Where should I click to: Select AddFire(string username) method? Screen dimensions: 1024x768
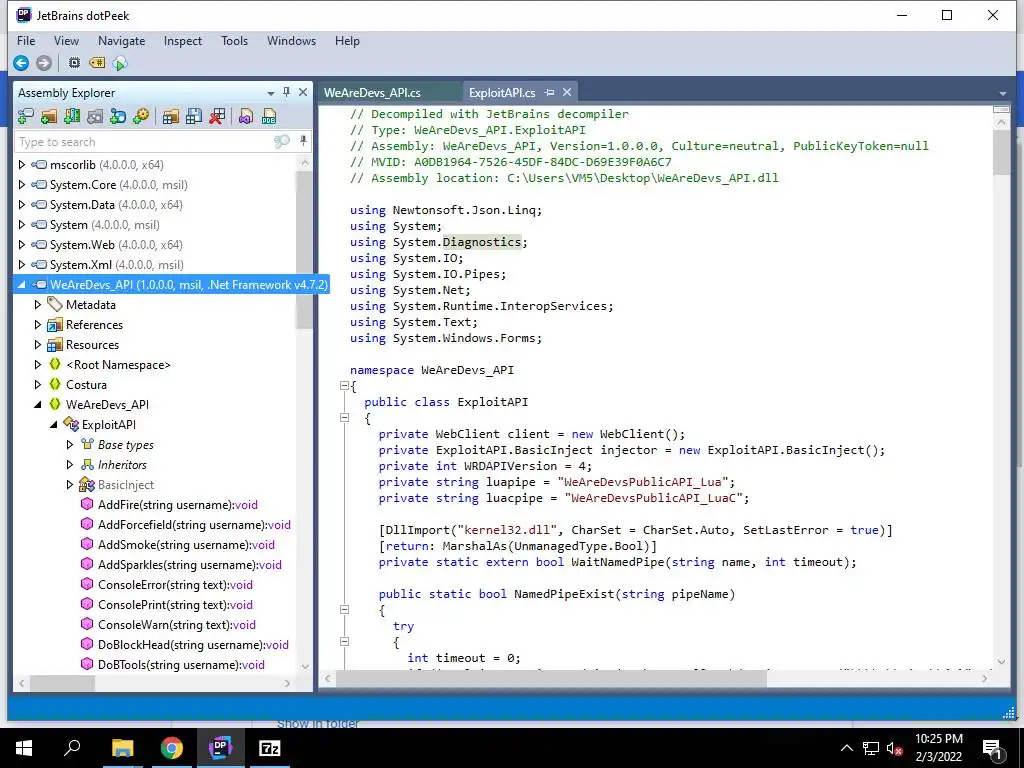[178, 505]
